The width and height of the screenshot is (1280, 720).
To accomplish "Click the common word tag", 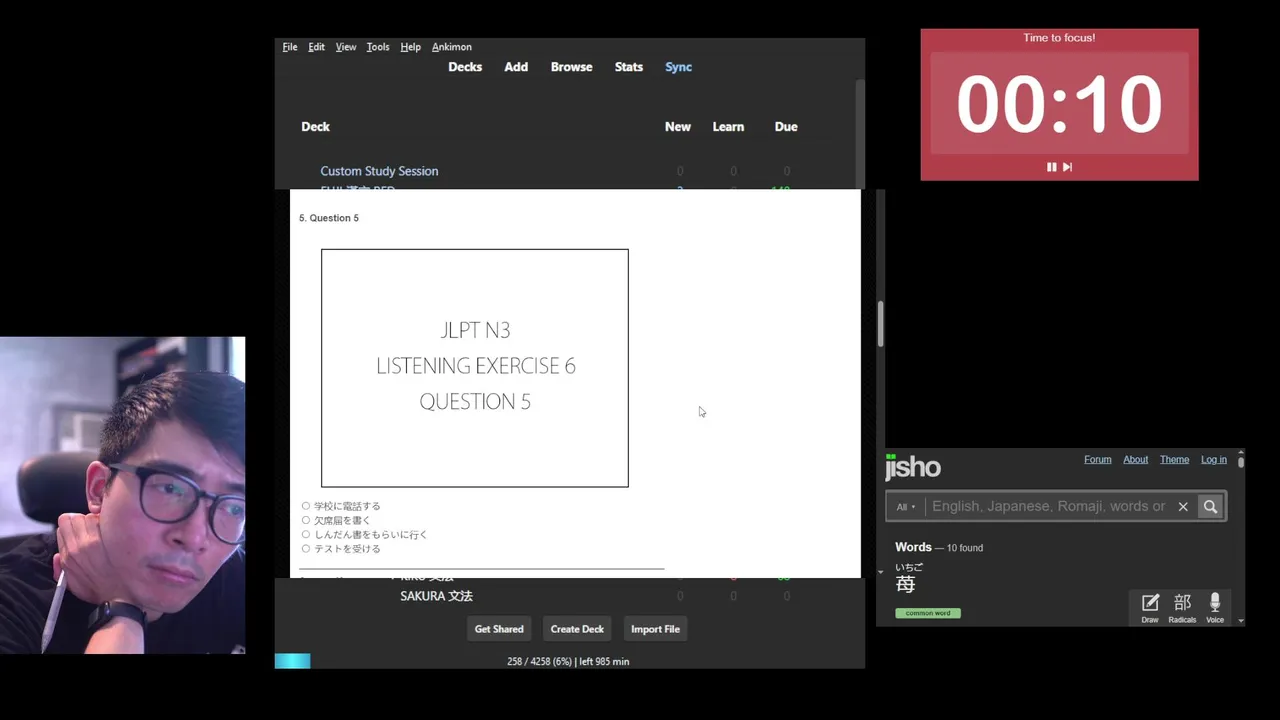I will [x=928, y=613].
